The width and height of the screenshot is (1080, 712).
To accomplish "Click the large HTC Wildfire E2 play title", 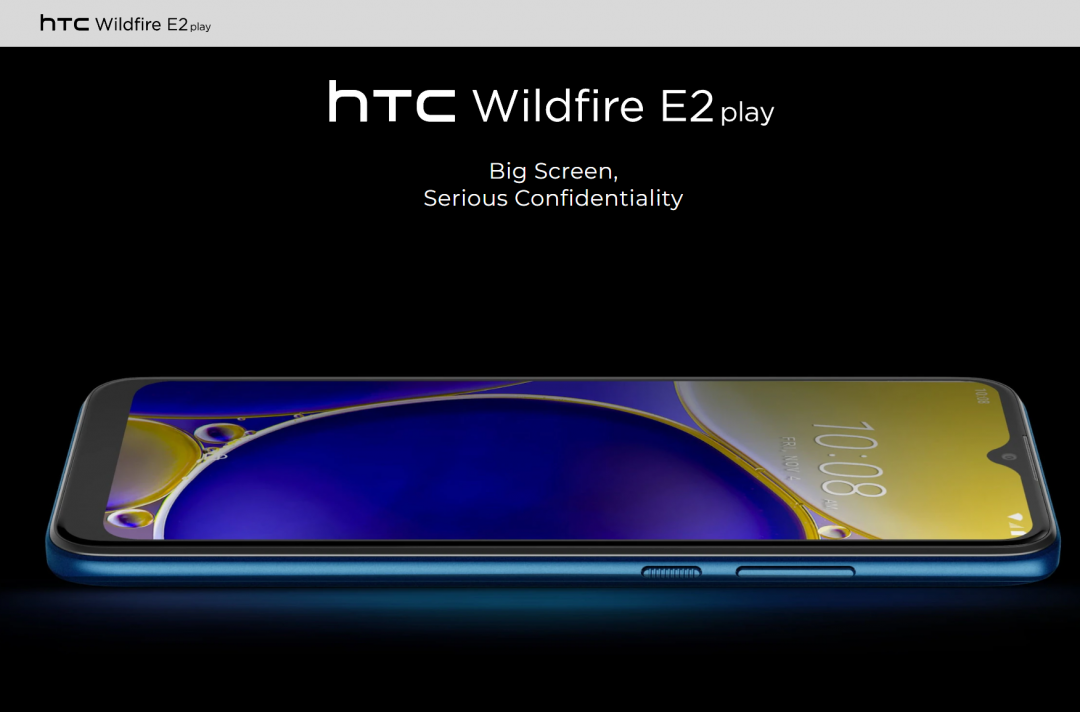I will [x=551, y=104].
